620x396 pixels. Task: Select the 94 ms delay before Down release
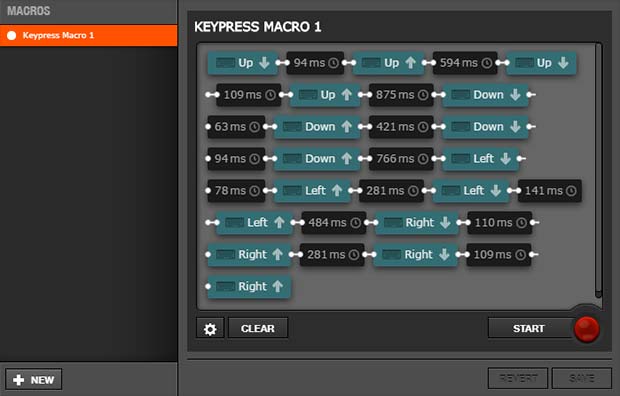(236, 159)
